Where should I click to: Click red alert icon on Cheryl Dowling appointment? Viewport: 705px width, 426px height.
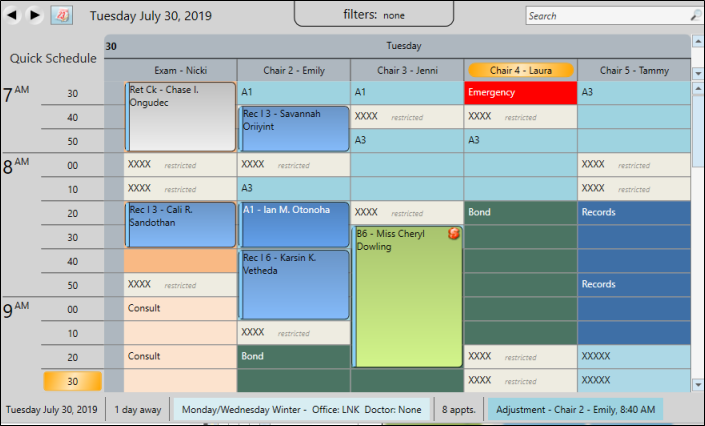[x=454, y=234]
